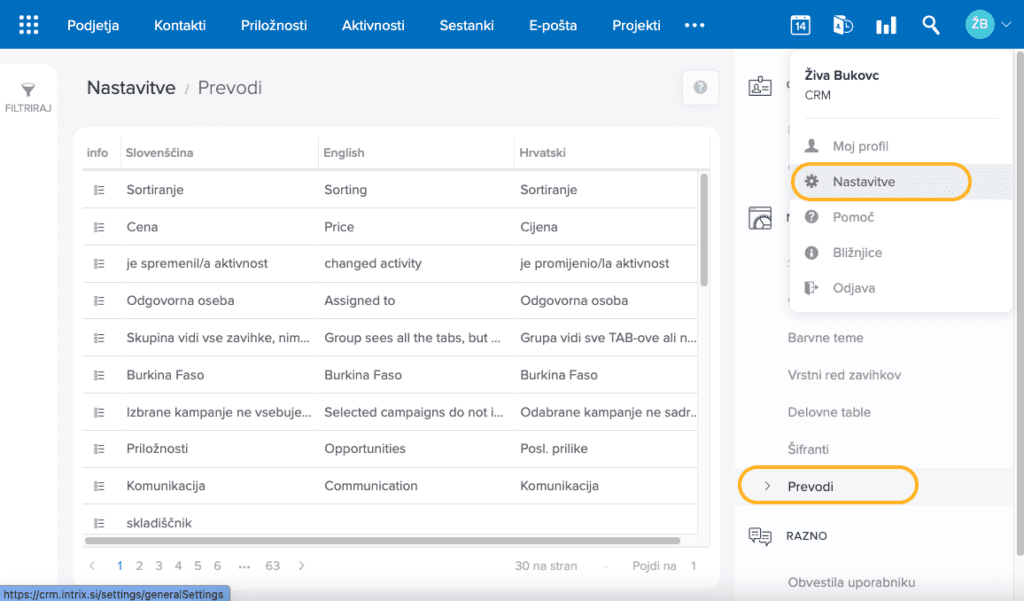Open the apps grid launcher icon
The width and height of the screenshot is (1024, 601).
pyautogui.click(x=29, y=25)
